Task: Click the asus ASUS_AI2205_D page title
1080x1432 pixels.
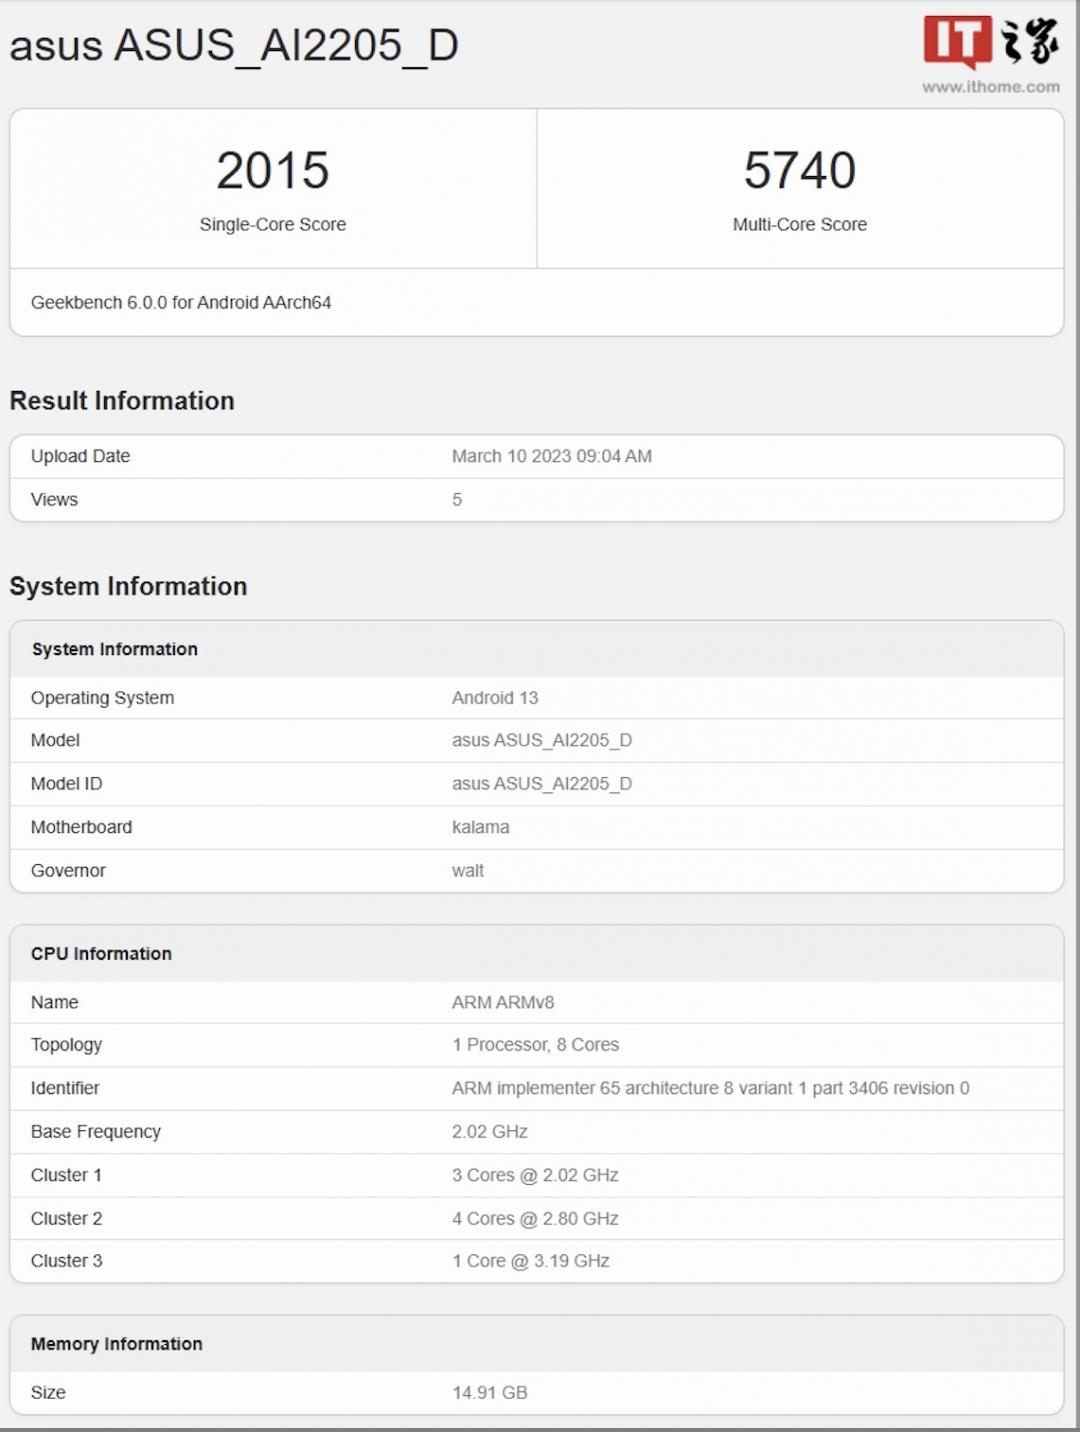Action: coord(234,46)
